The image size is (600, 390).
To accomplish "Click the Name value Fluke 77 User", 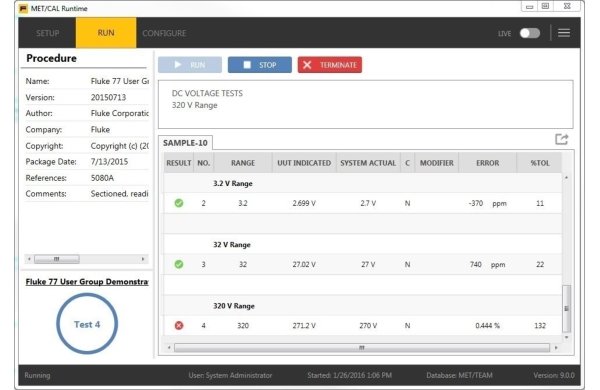I will (120, 81).
